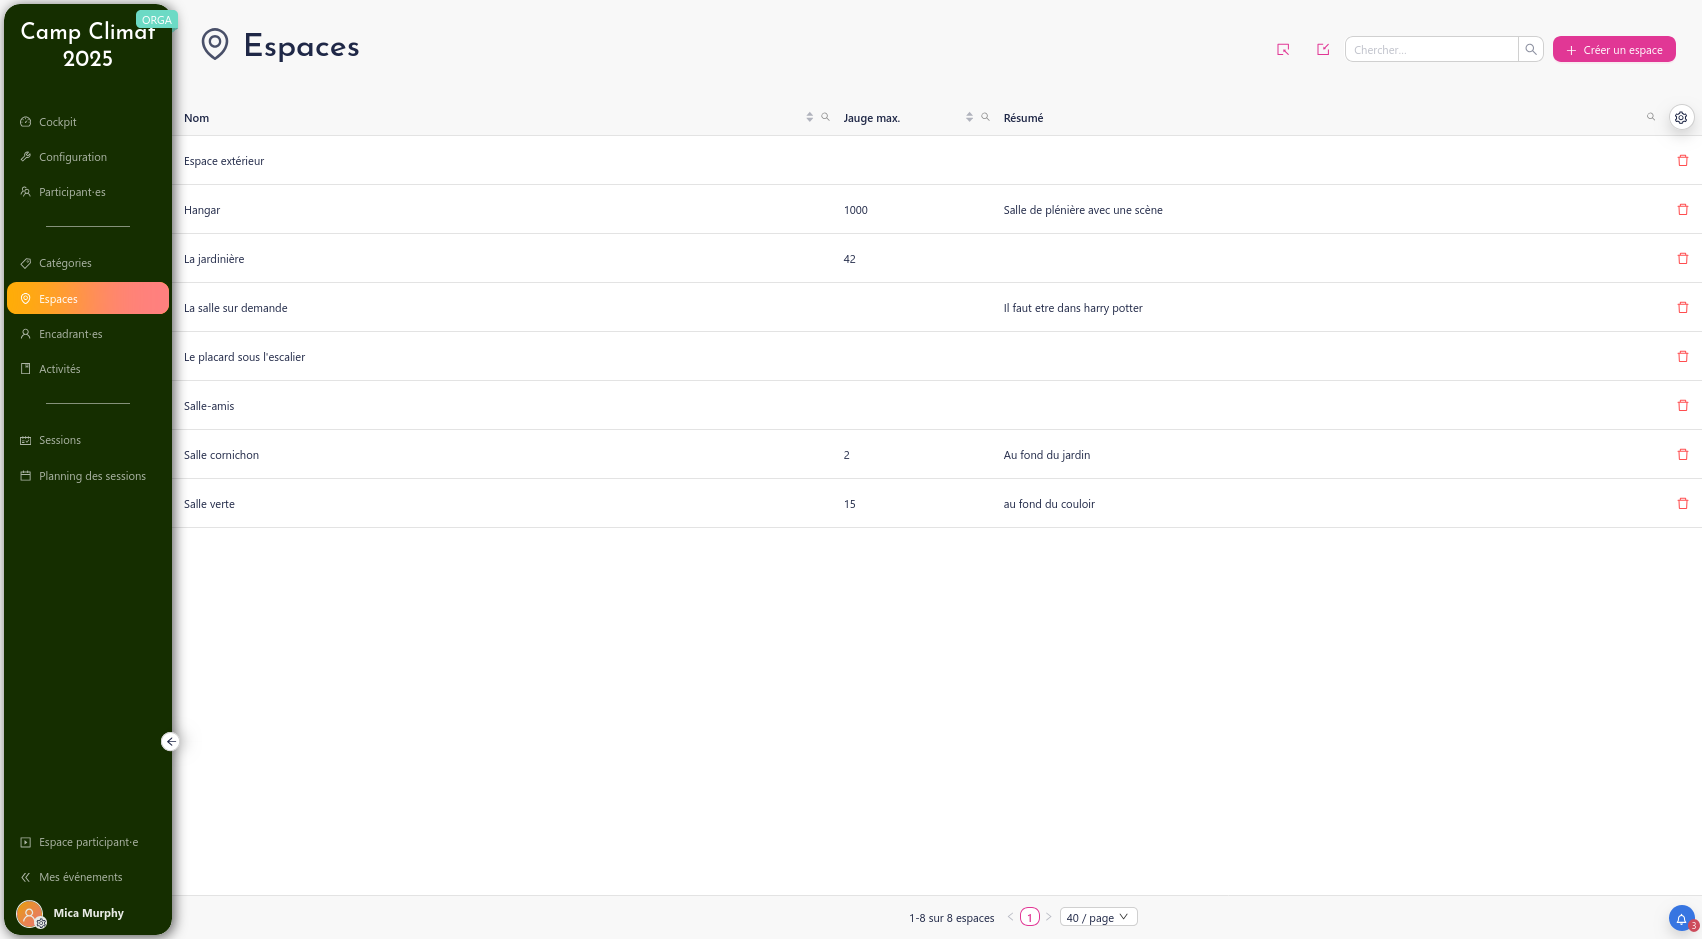
Task: Click the search magnifier button
Action: pyautogui.click(x=1530, y=50)
